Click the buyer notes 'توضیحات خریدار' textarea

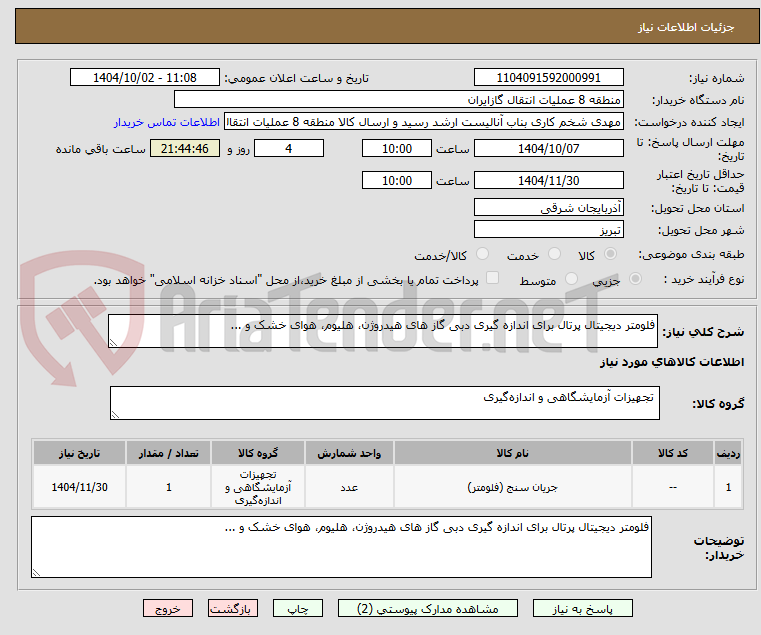[341, 547]
